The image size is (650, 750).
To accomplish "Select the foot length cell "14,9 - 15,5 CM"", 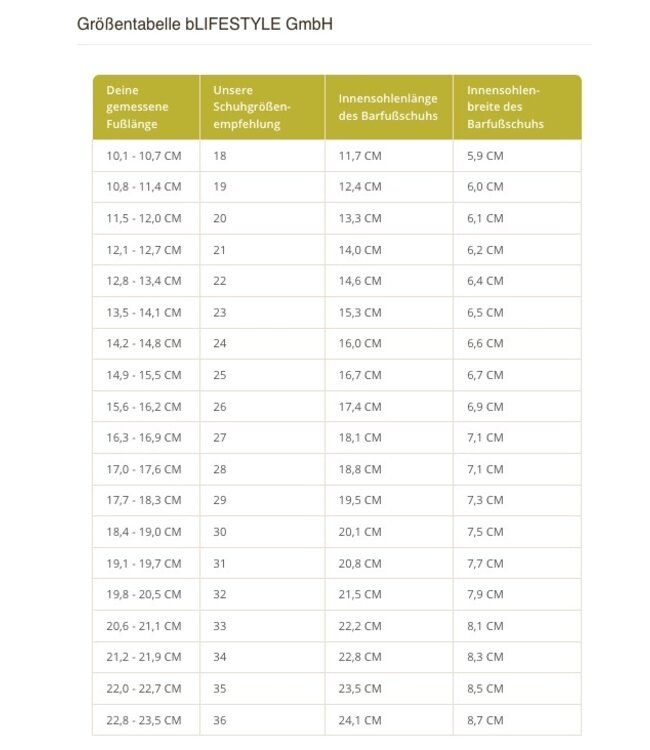I will pyautogui.click(x=144, y=375).
